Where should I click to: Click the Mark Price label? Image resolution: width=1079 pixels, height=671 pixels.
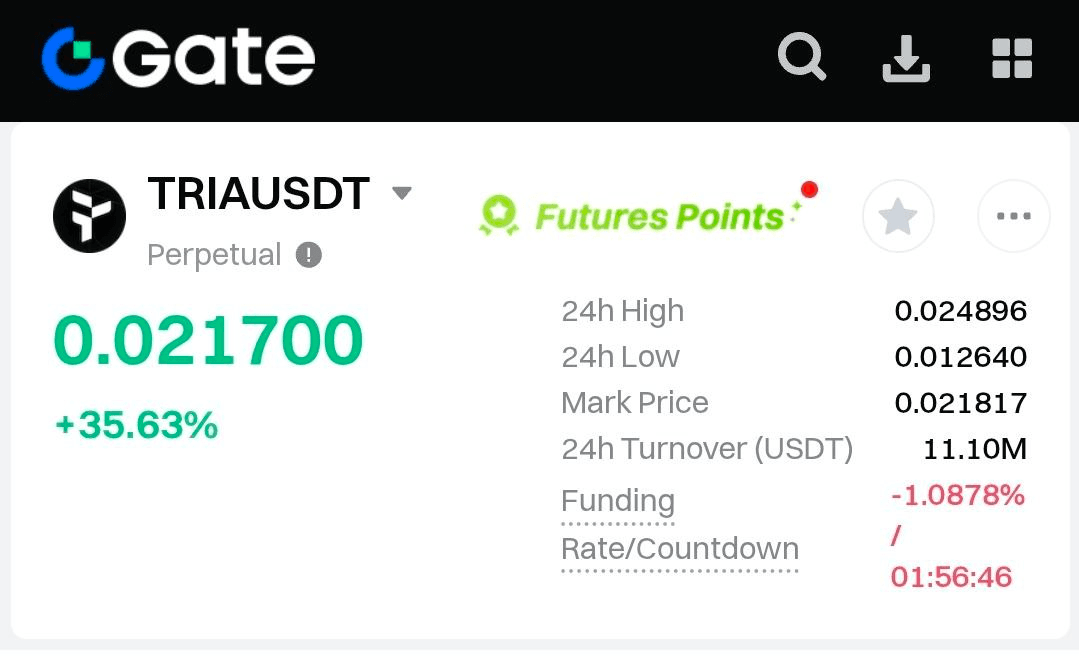635,403
